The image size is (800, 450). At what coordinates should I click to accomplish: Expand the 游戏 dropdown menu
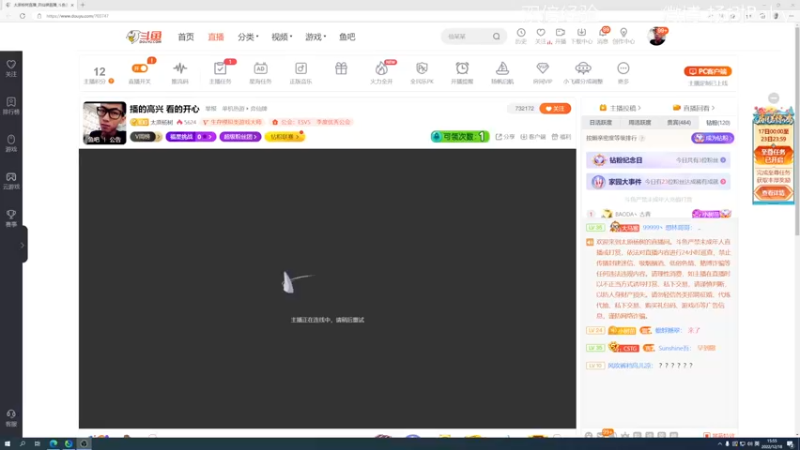click(315, 37)
